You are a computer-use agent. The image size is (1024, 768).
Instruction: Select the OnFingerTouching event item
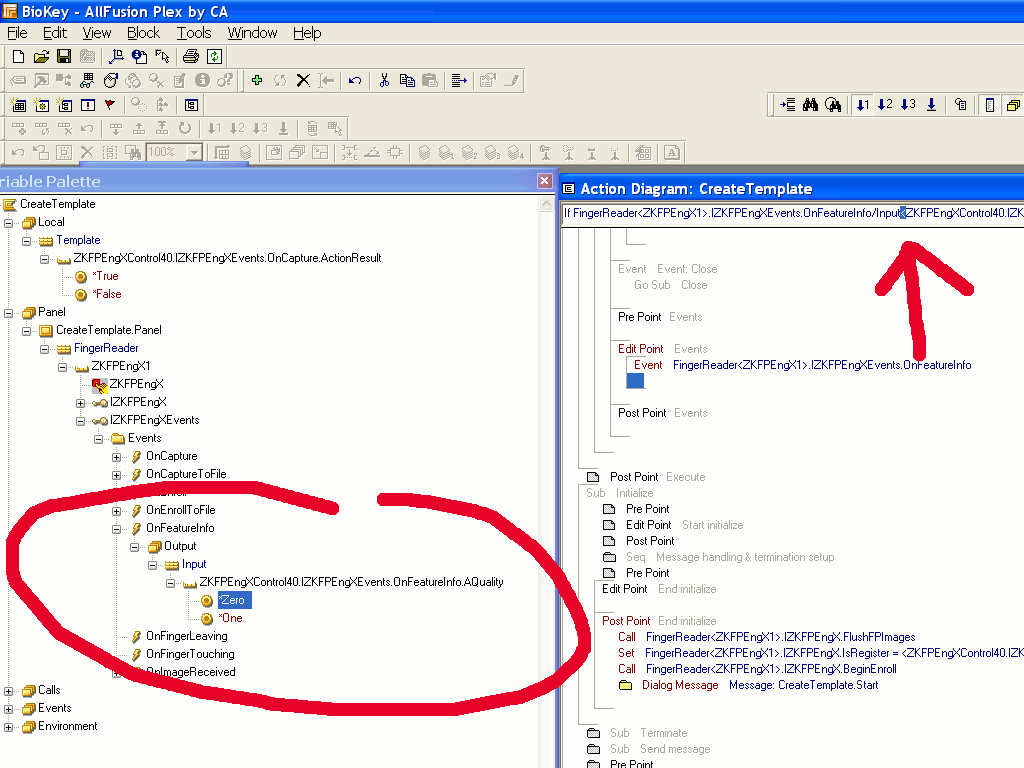[189, 654]
